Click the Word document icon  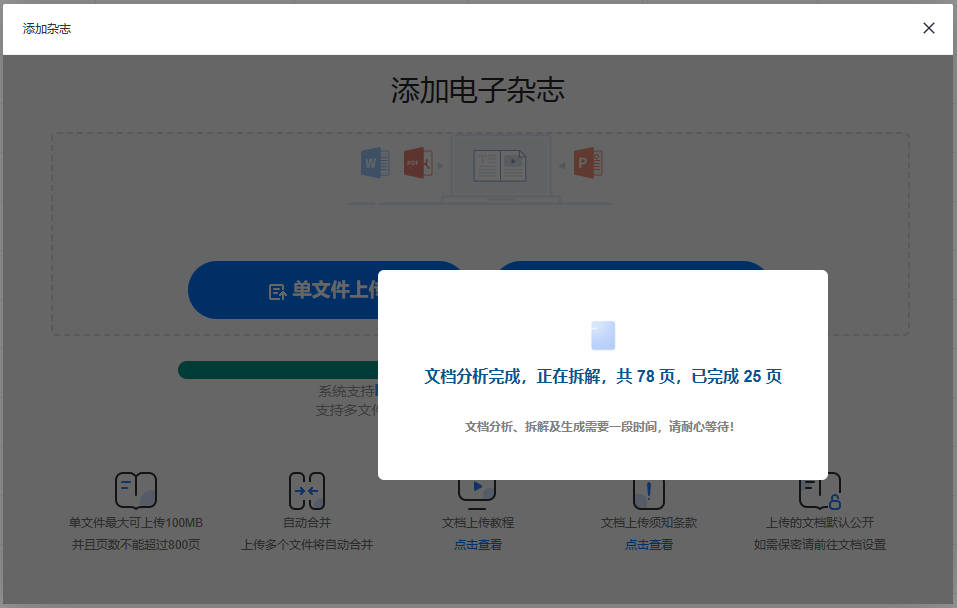pos(375,162)
